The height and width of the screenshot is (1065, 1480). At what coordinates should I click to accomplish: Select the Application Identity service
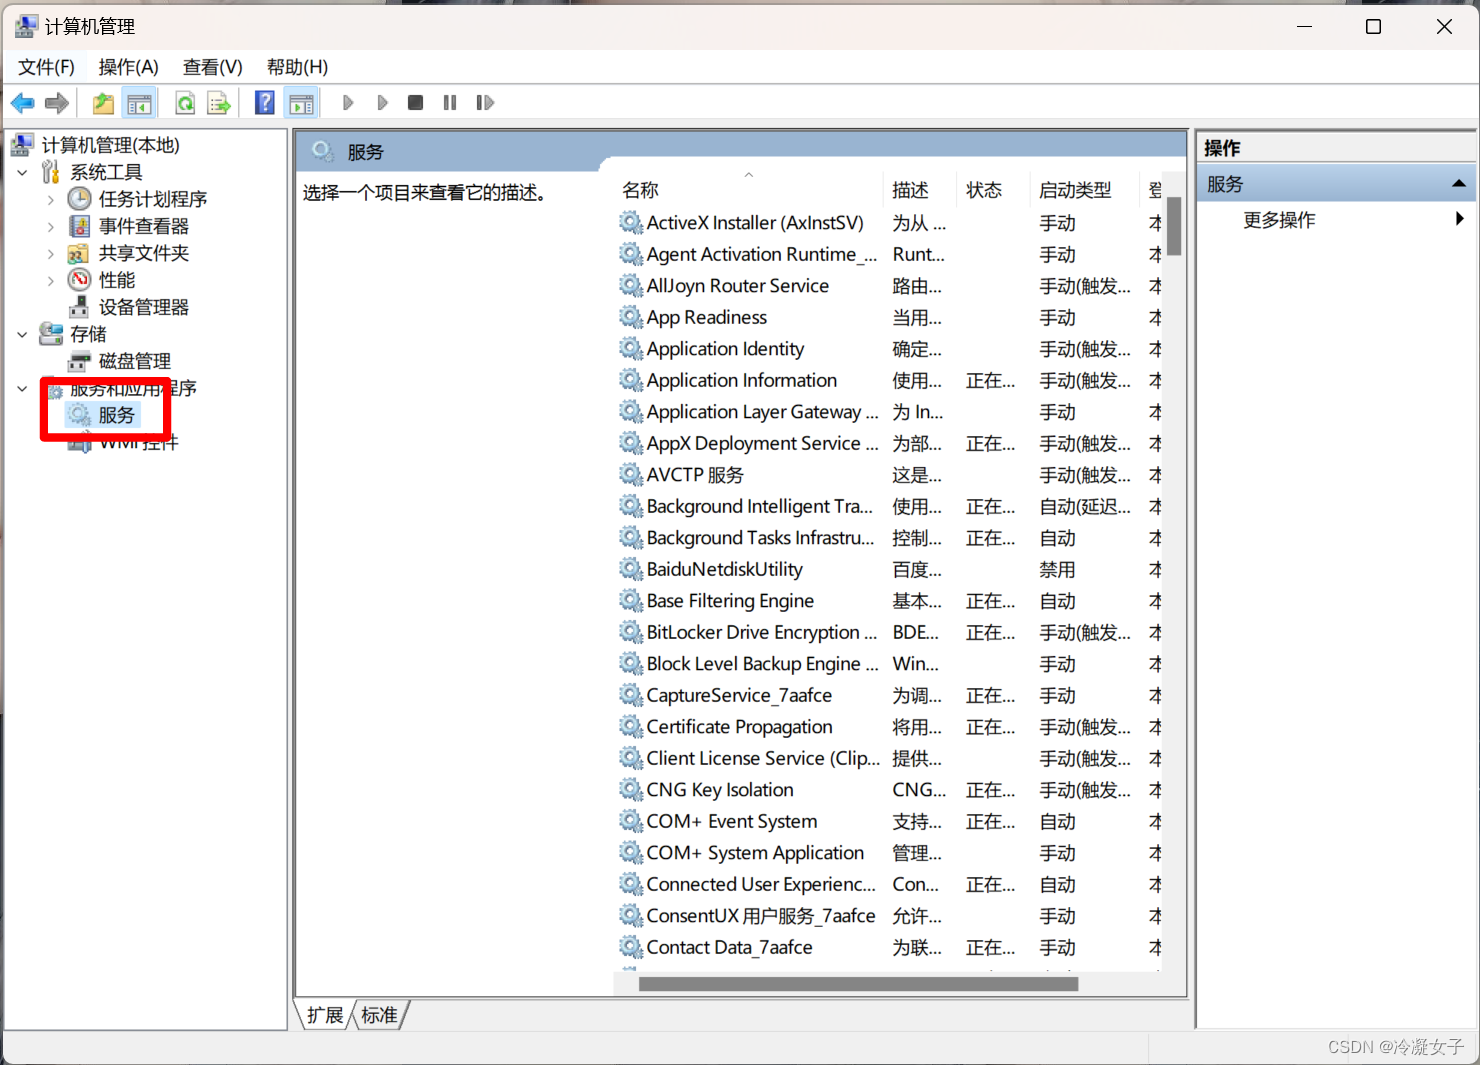pos(890,349)
